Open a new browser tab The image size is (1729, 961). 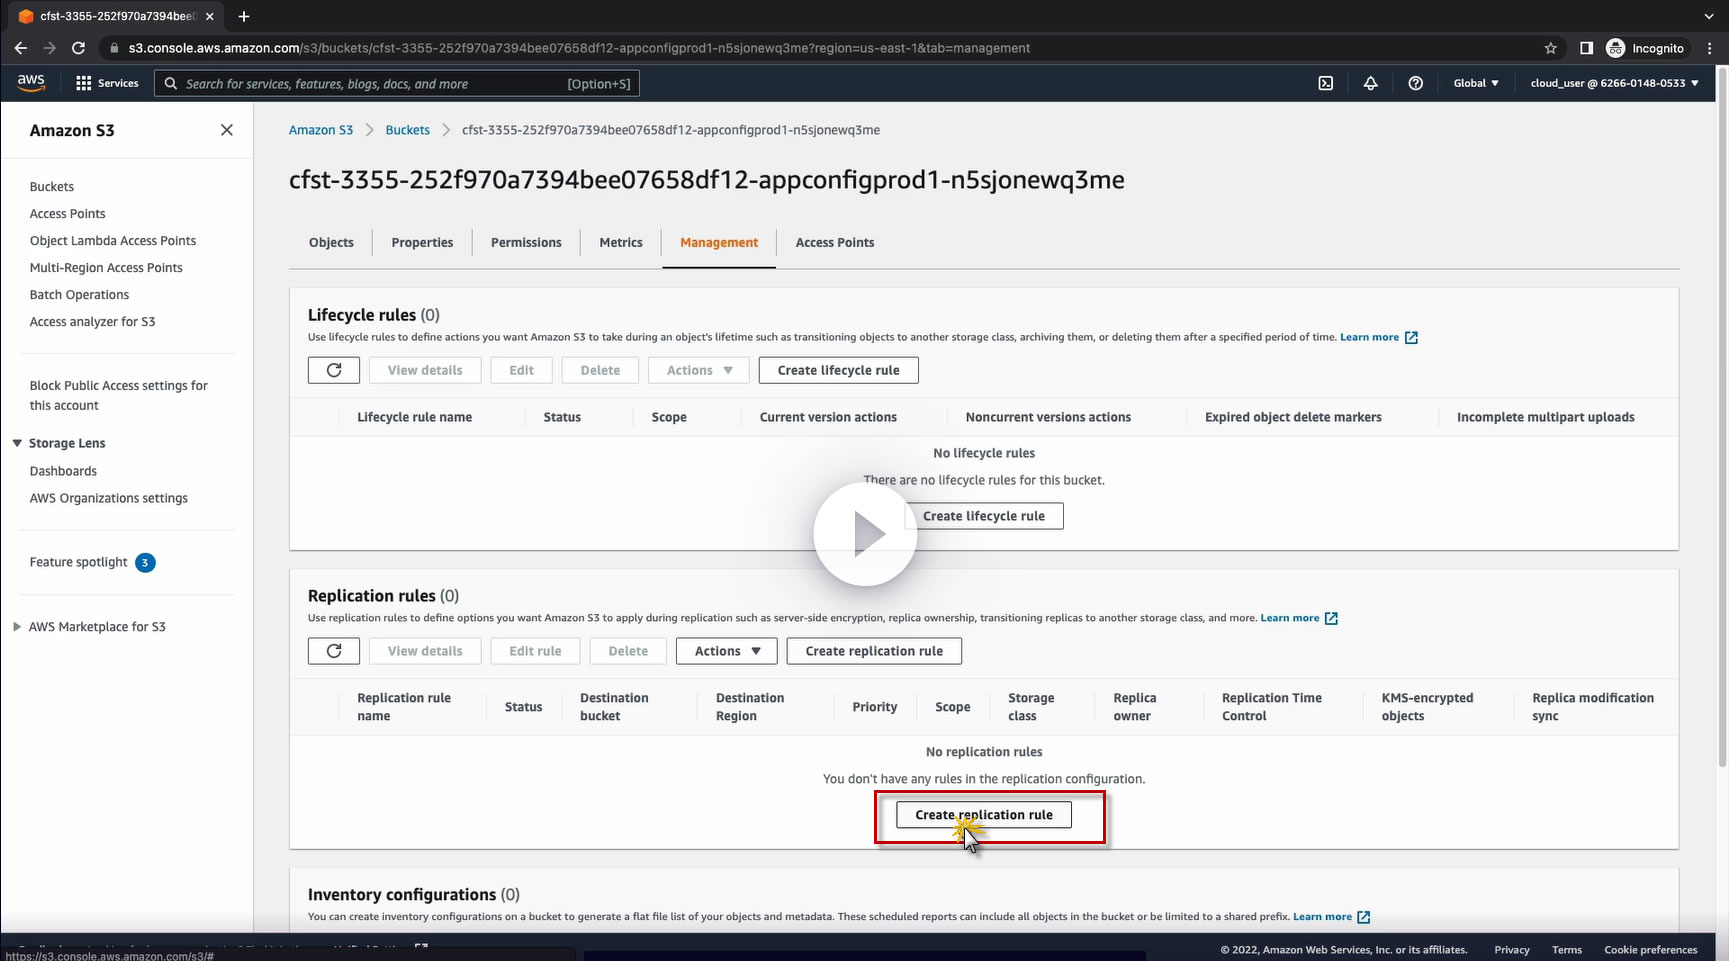pyautogui.click(x=244, y=16)
